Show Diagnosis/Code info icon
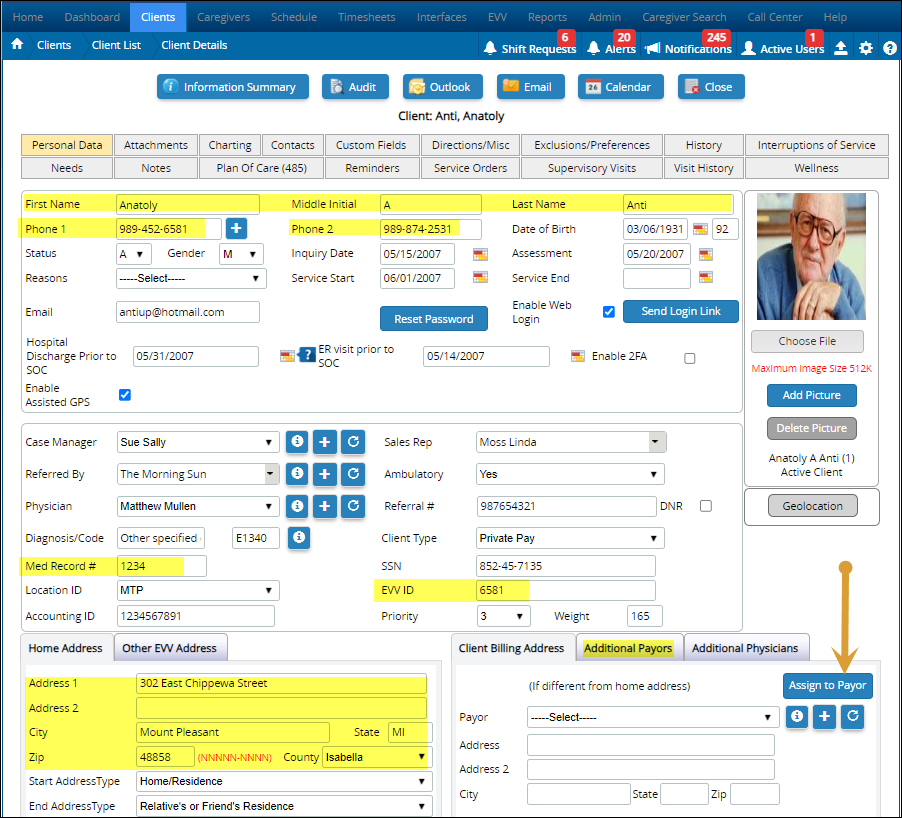The height and width of the screenshot is (818, 902). point(299,538)
